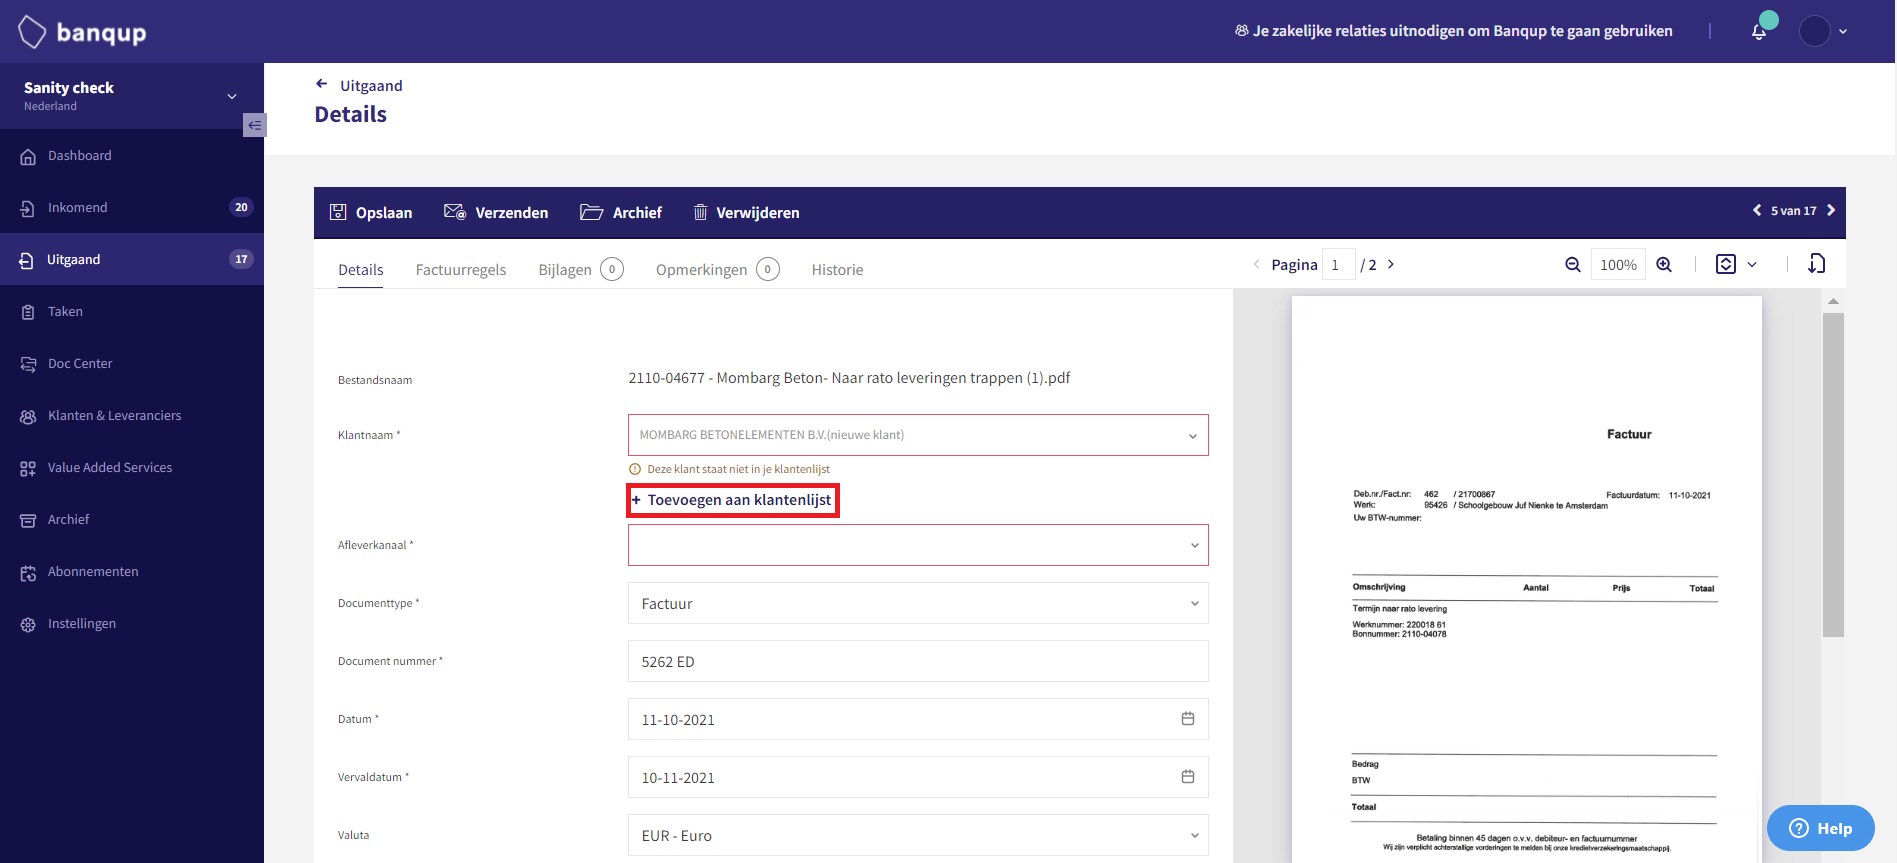Screen dimensions: 1897x863
Task: Switch to the Historie tab
Action: pos(837,269)
